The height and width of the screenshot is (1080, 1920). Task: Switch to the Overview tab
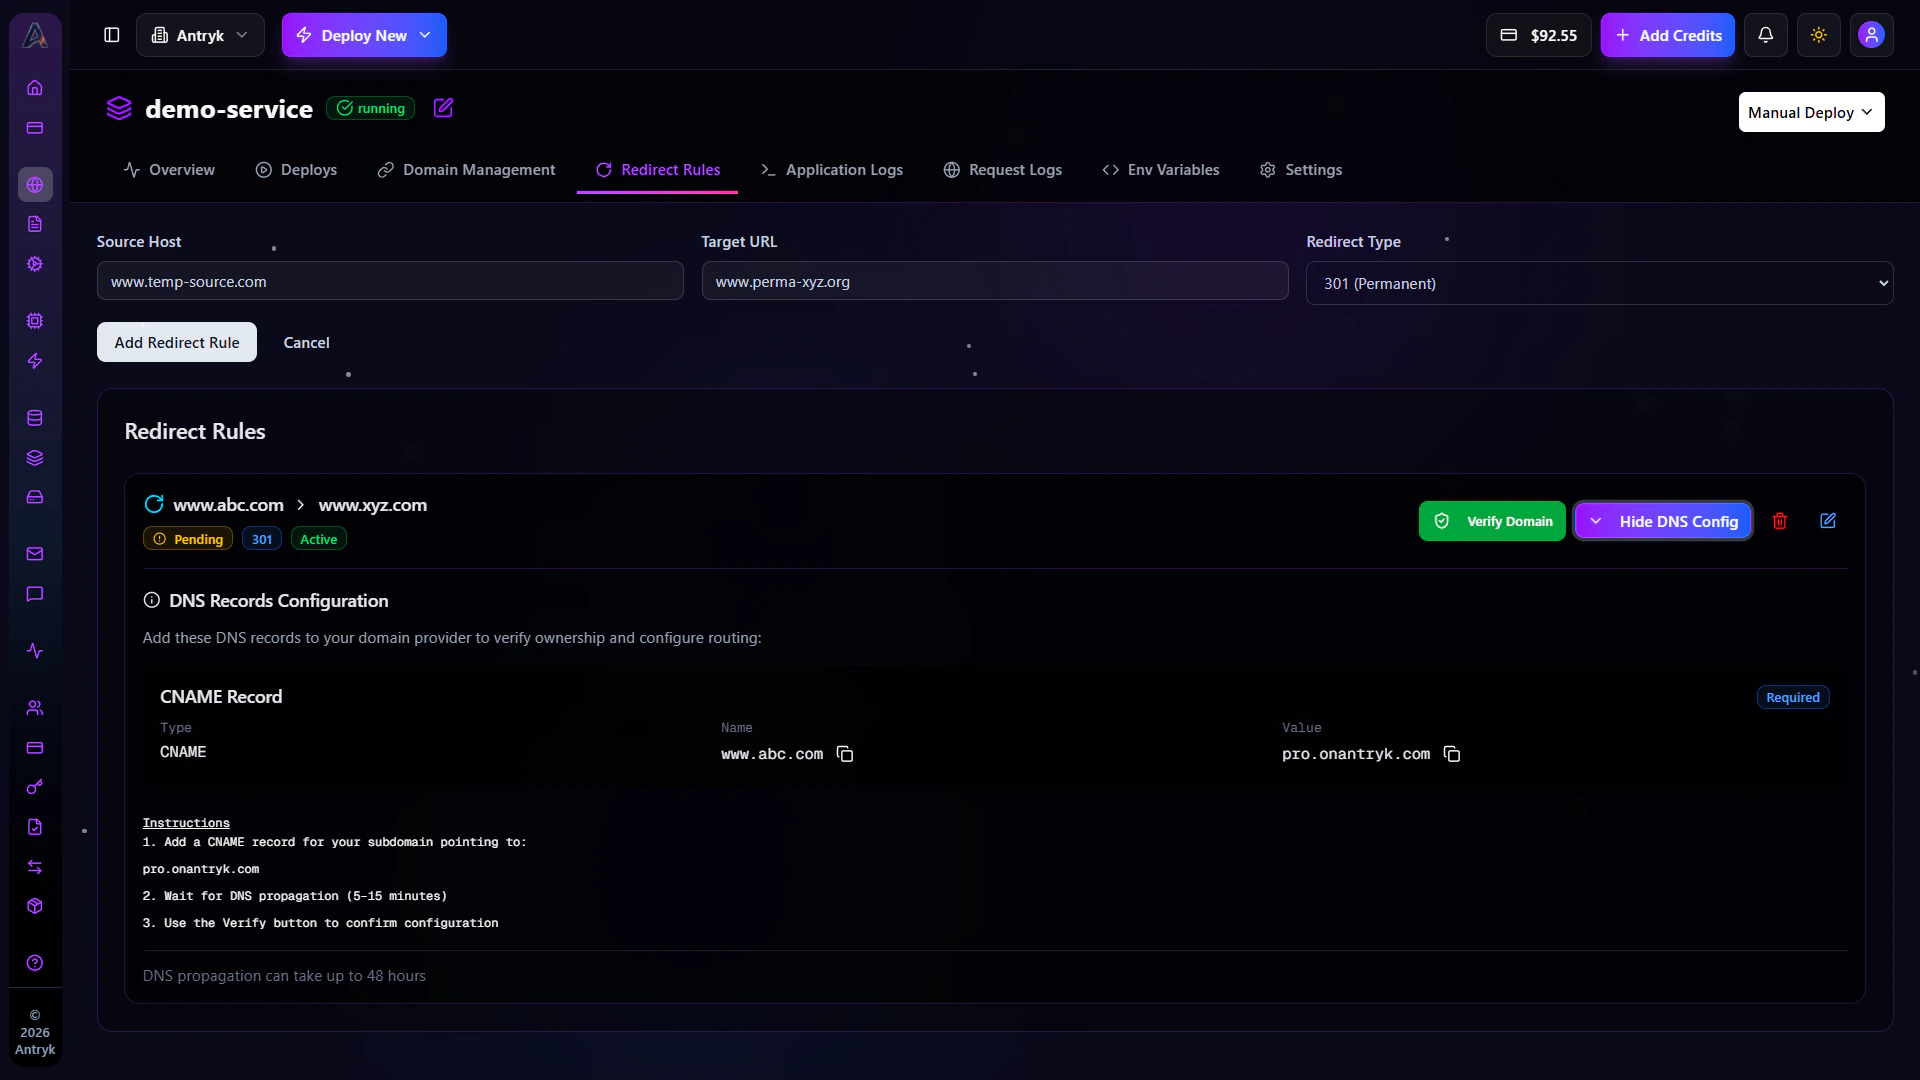pyautogui.click(x=169, y=170)
